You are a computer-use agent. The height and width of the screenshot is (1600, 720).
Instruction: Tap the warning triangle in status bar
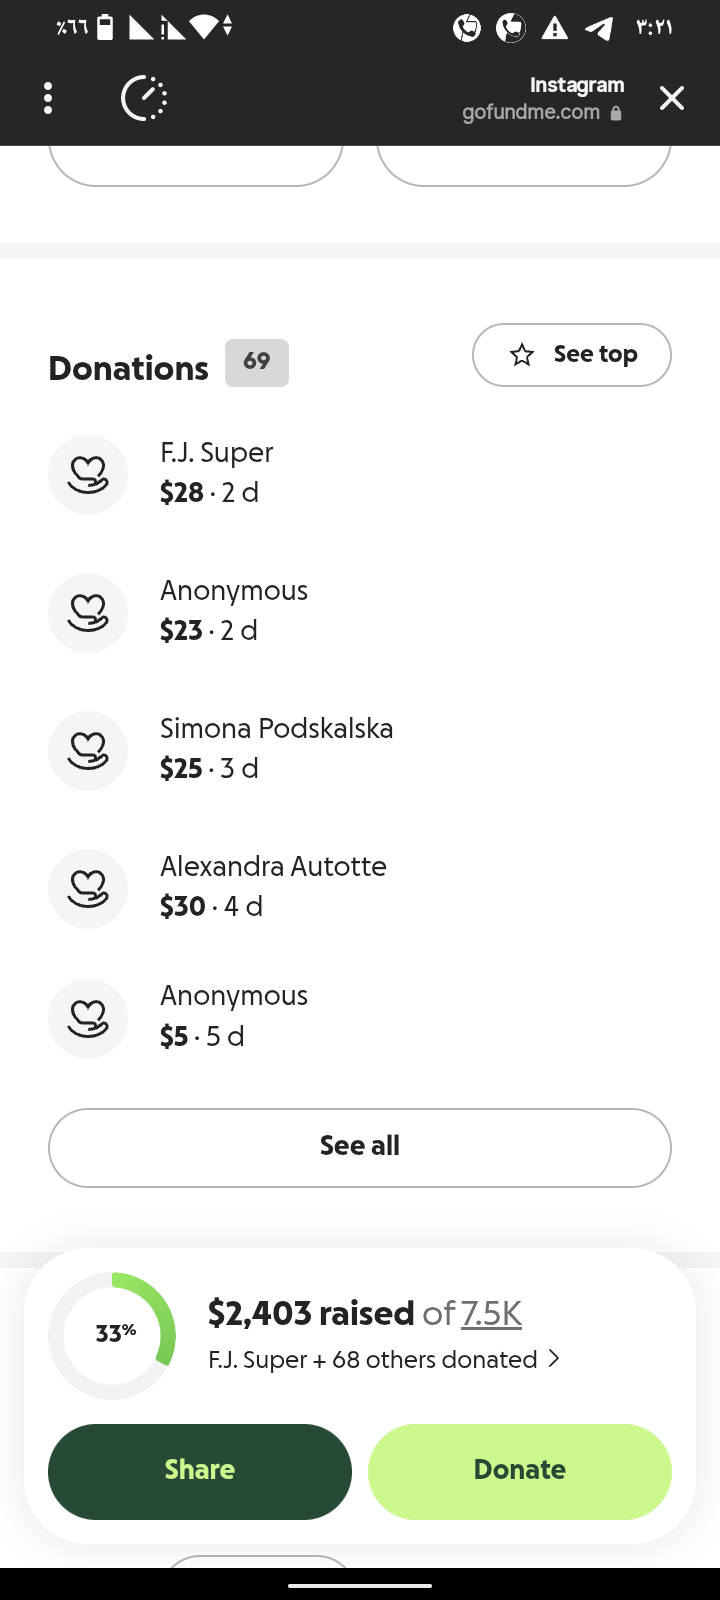point(554,28)
